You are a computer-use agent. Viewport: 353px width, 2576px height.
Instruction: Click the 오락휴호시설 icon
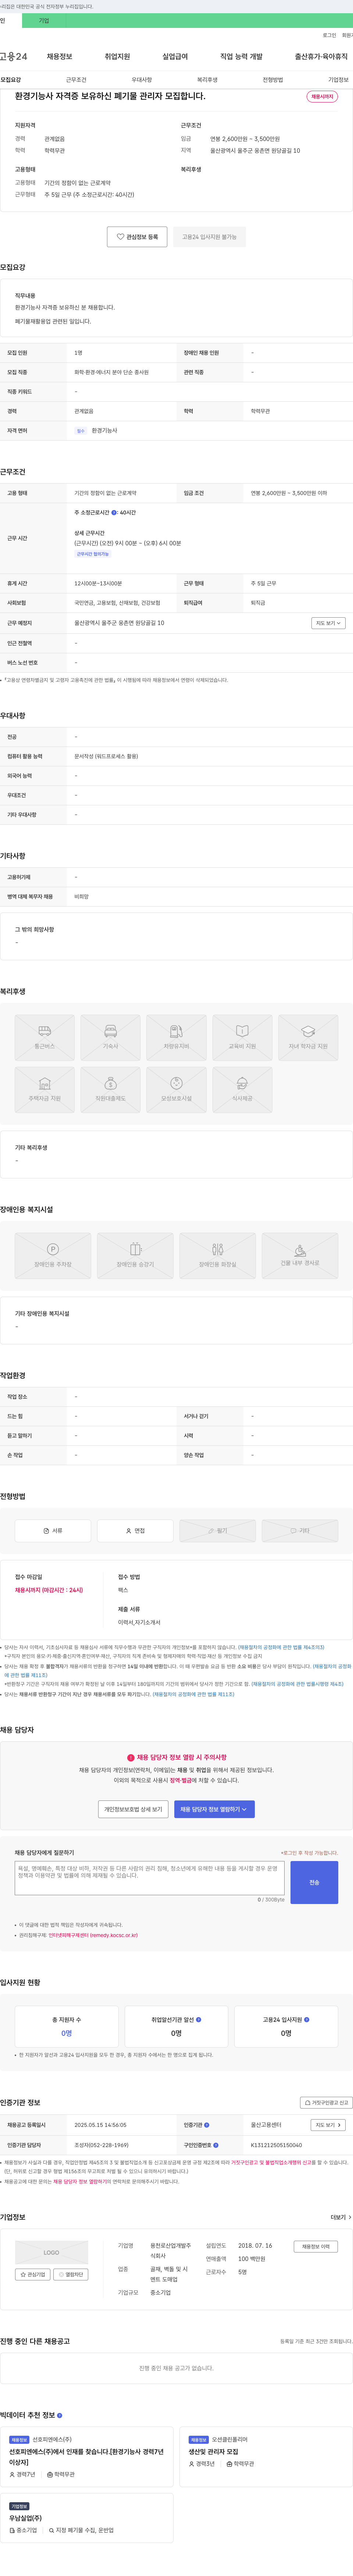[176, 1090]
